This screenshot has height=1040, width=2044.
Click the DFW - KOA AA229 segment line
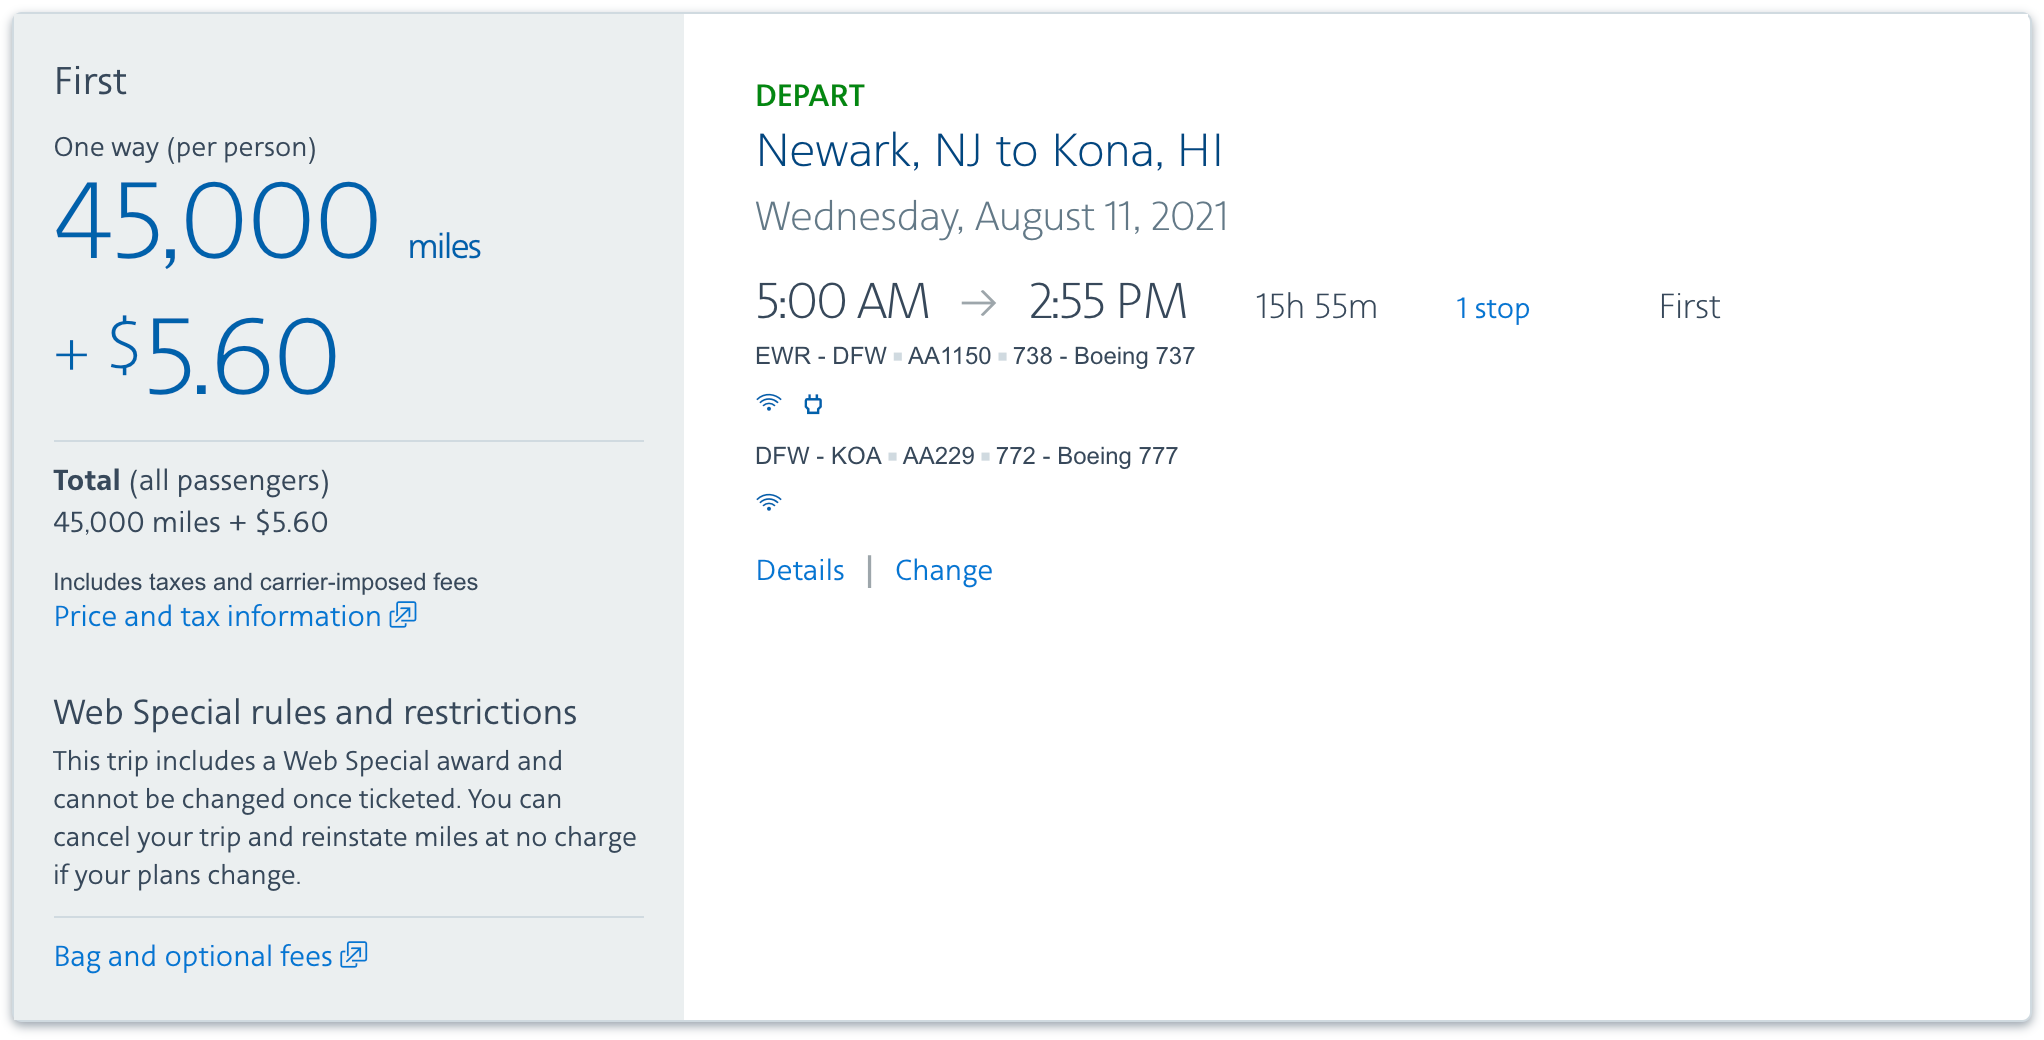[x=966, y=456]
